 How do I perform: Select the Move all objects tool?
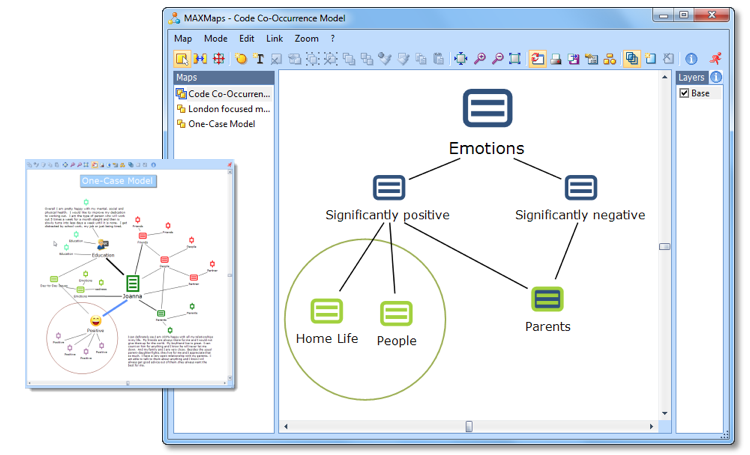click(219, 59)
